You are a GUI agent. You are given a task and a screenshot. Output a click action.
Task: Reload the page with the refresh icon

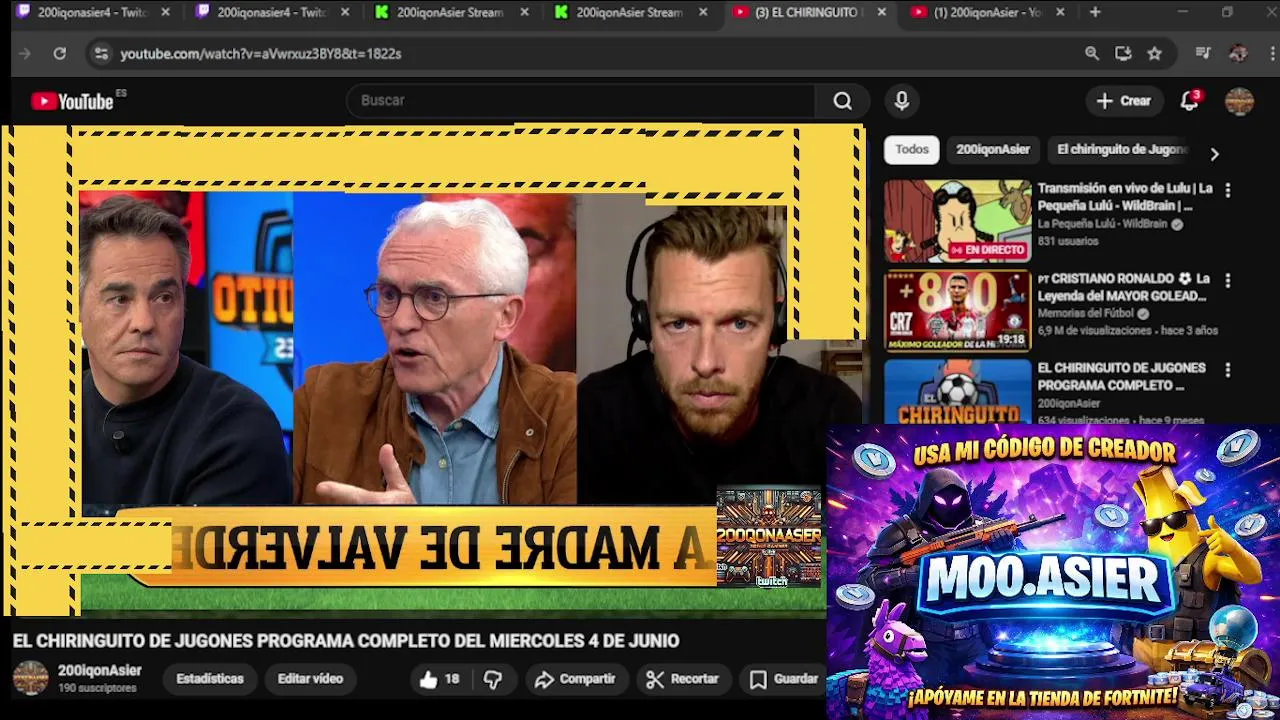tap(60, 53)
